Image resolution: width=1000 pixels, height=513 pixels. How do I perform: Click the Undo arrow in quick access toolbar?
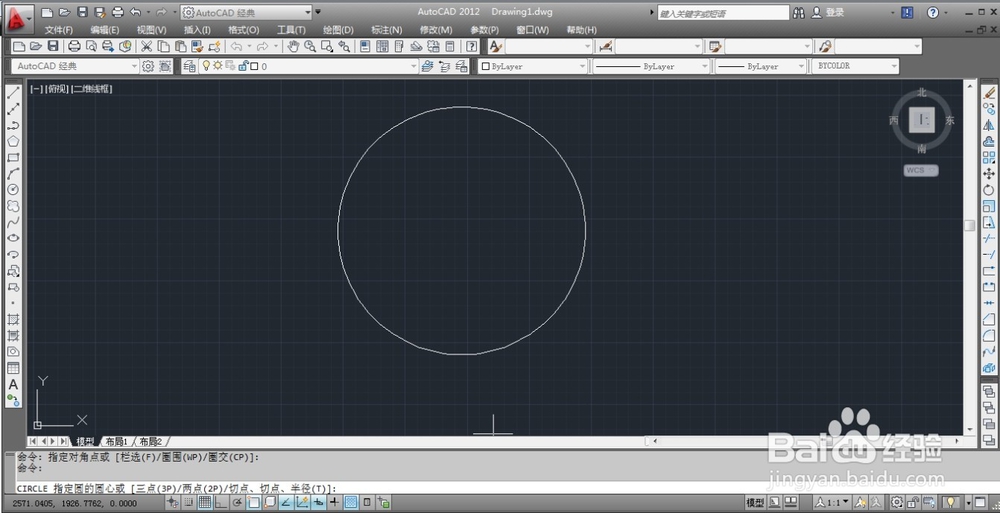pyautogui.click(x=135, y=12)
